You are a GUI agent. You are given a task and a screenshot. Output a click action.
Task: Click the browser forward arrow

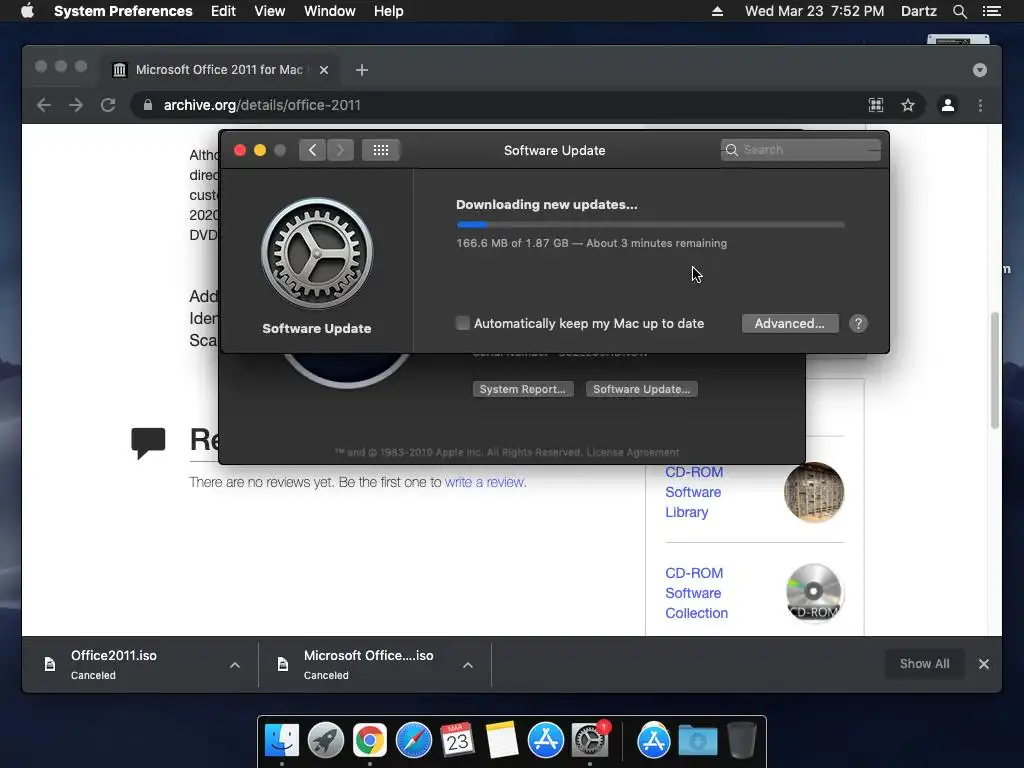tap(76, 105)
